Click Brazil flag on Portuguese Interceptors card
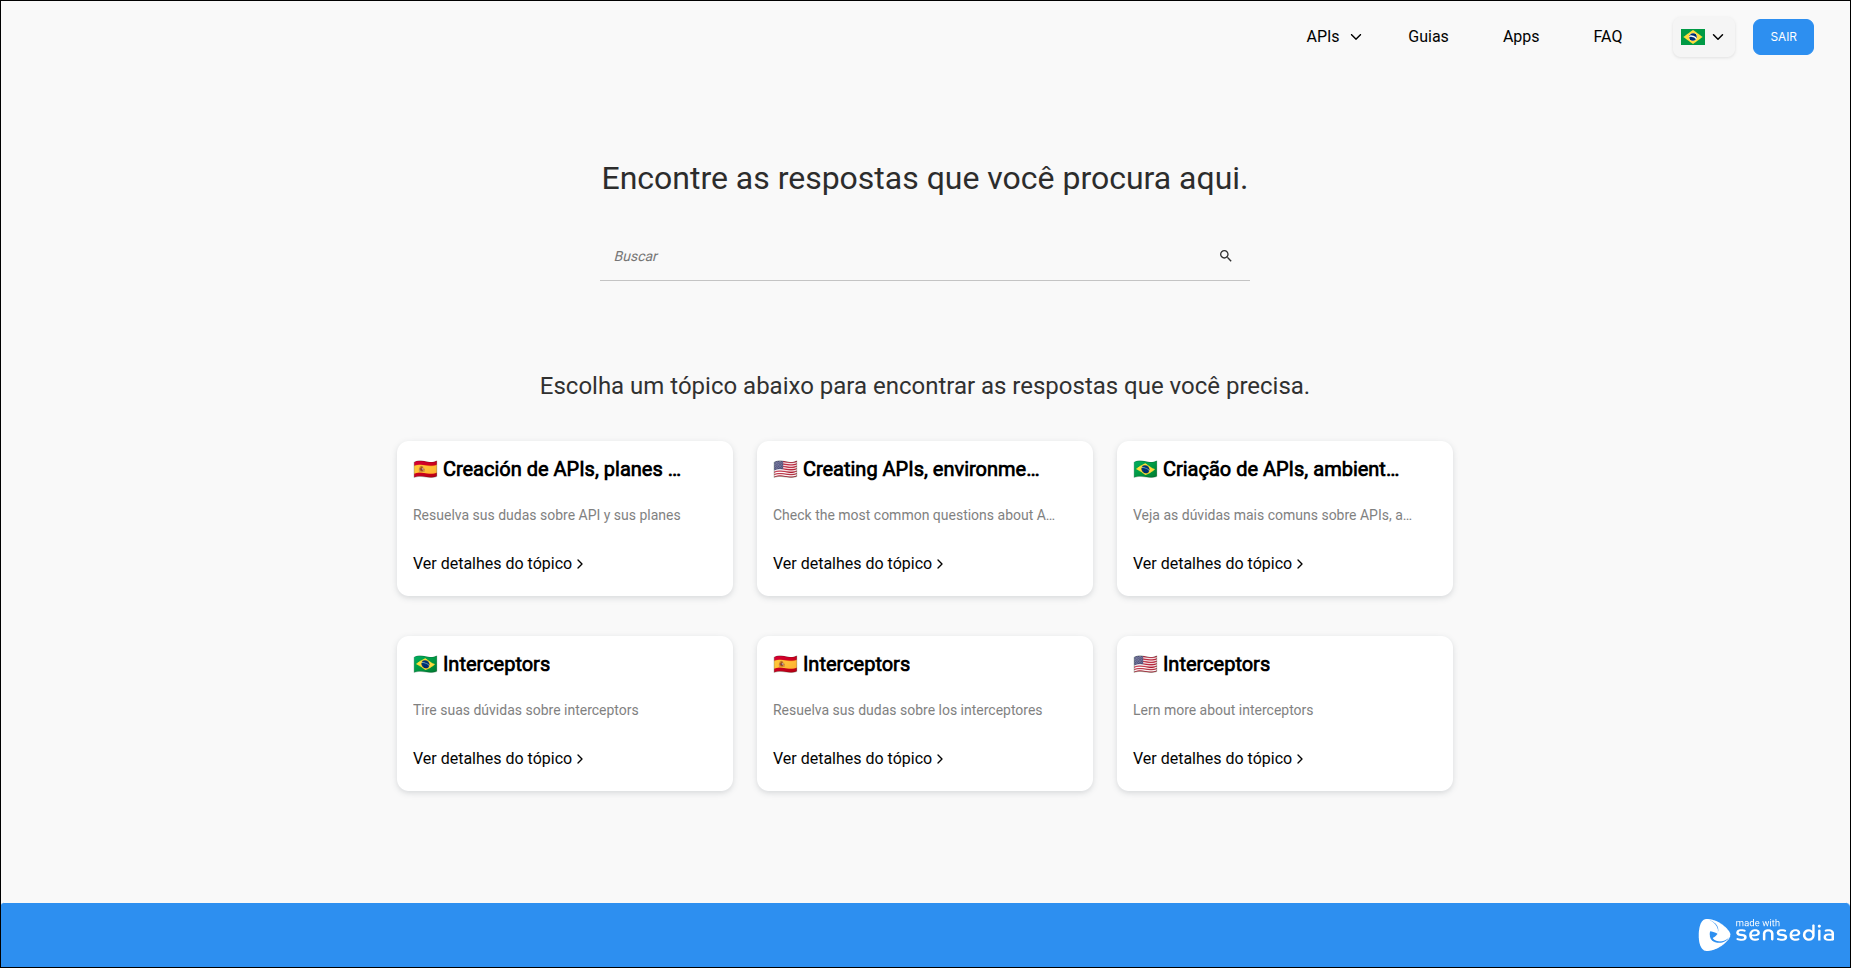 tap(425, 664)
